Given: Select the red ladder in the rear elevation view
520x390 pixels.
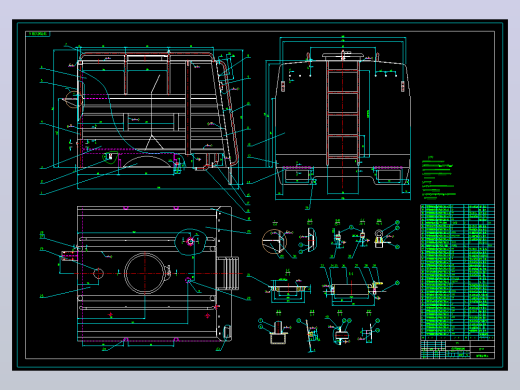Looking at the screenshot, I should [x=343, y=112].
